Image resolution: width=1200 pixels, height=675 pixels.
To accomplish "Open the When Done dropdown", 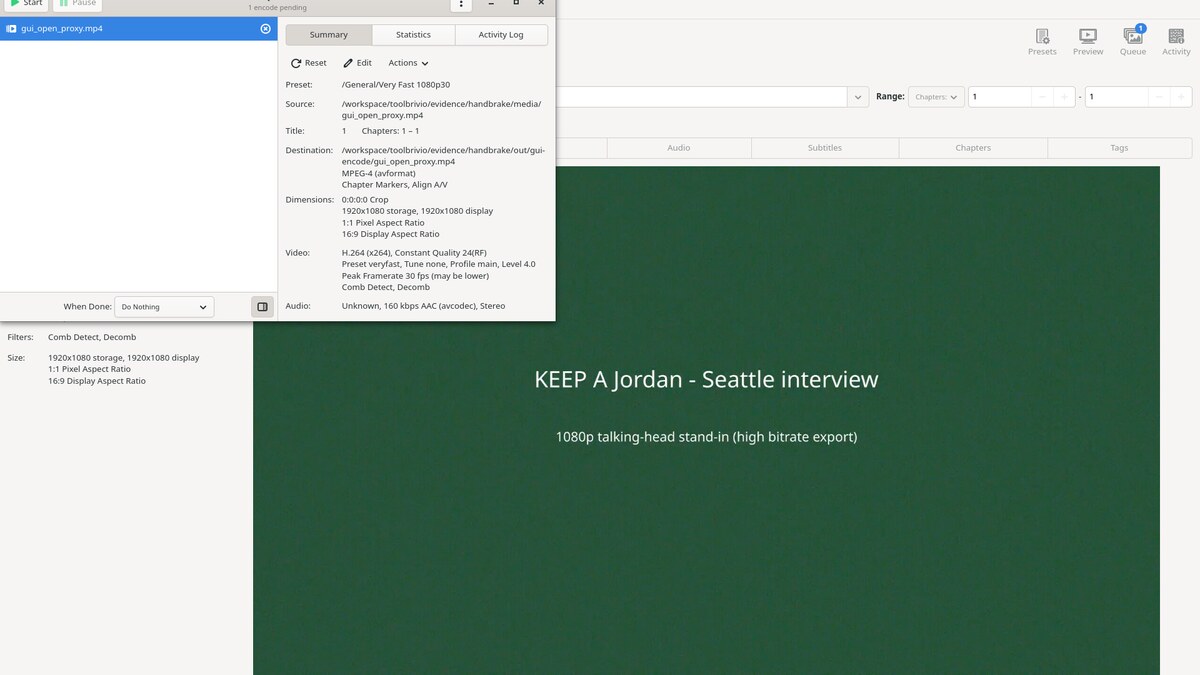I will coord(164,307).
